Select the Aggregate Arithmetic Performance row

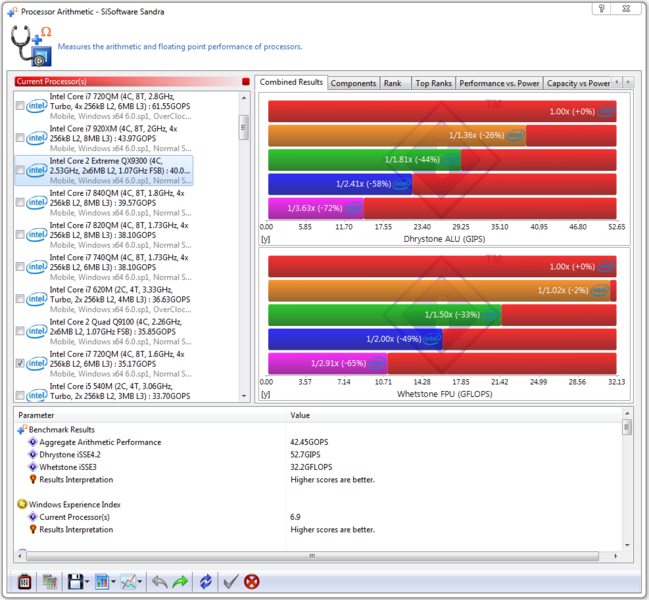click(x=318, y=442)
